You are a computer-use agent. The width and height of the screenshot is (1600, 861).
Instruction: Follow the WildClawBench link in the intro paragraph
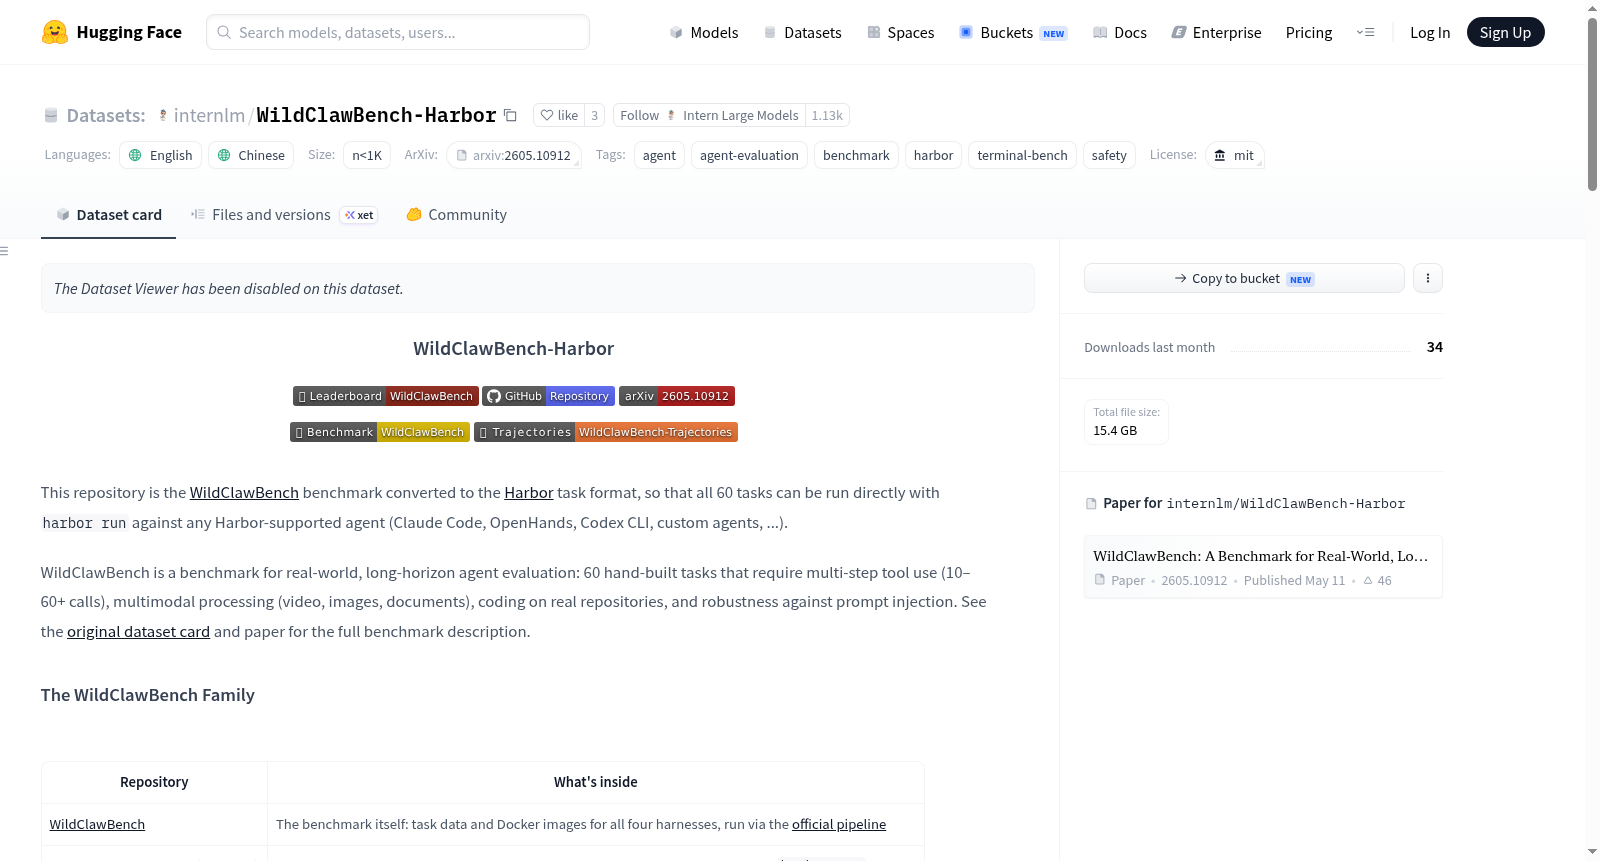tap(244, 493)
